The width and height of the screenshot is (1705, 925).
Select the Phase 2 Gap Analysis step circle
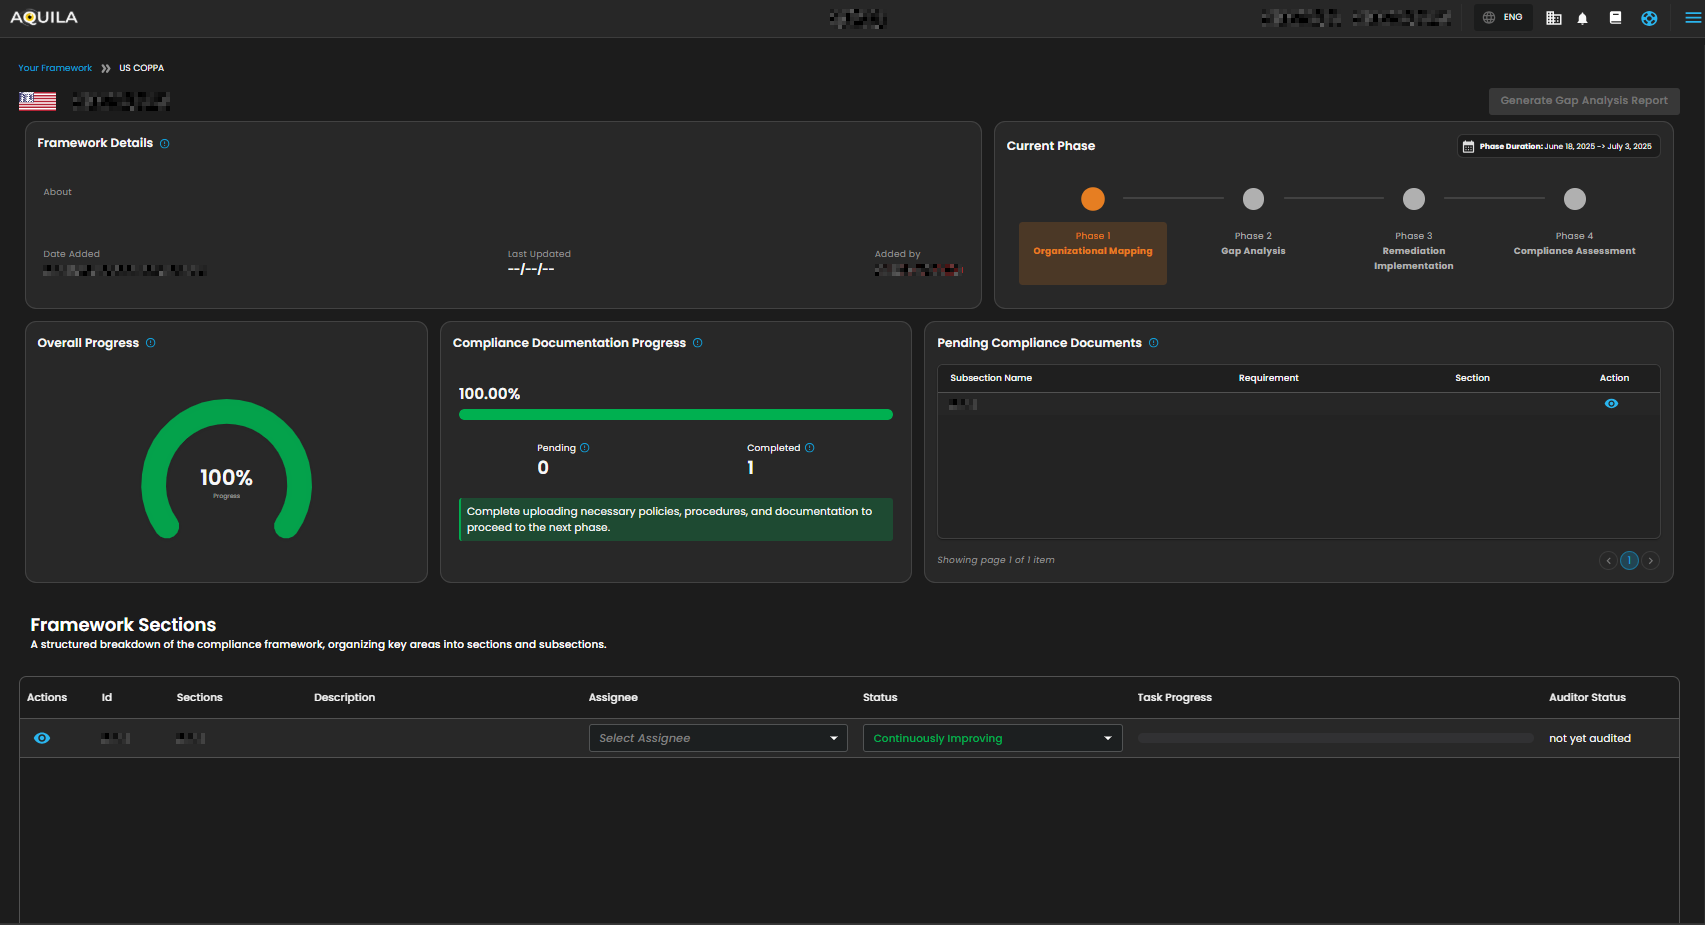click(x=1253, y=199)
